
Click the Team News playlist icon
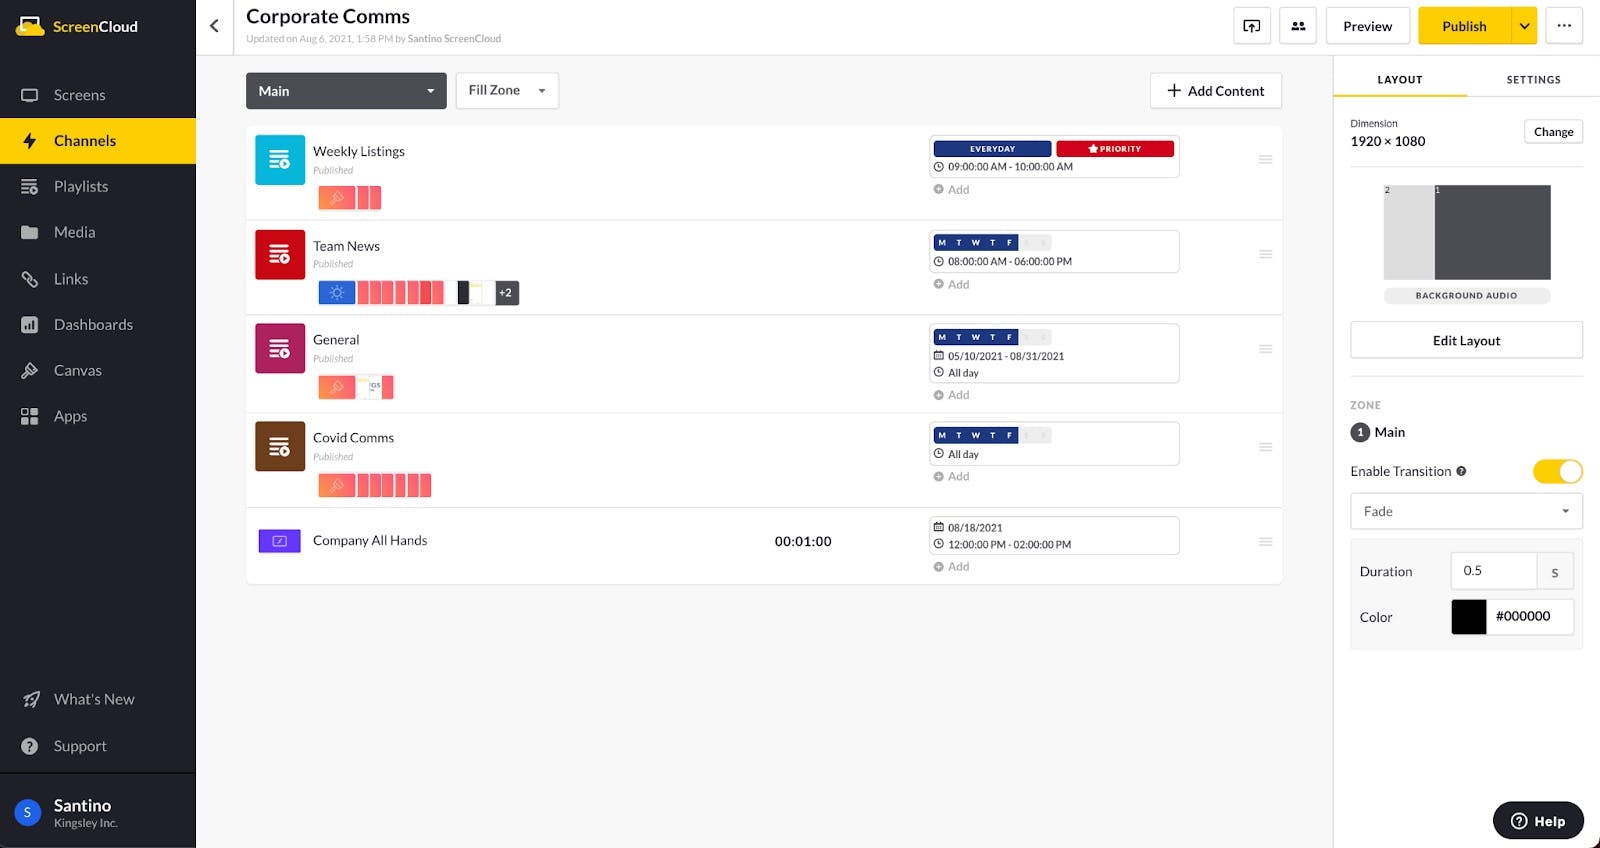click(280, 255)
